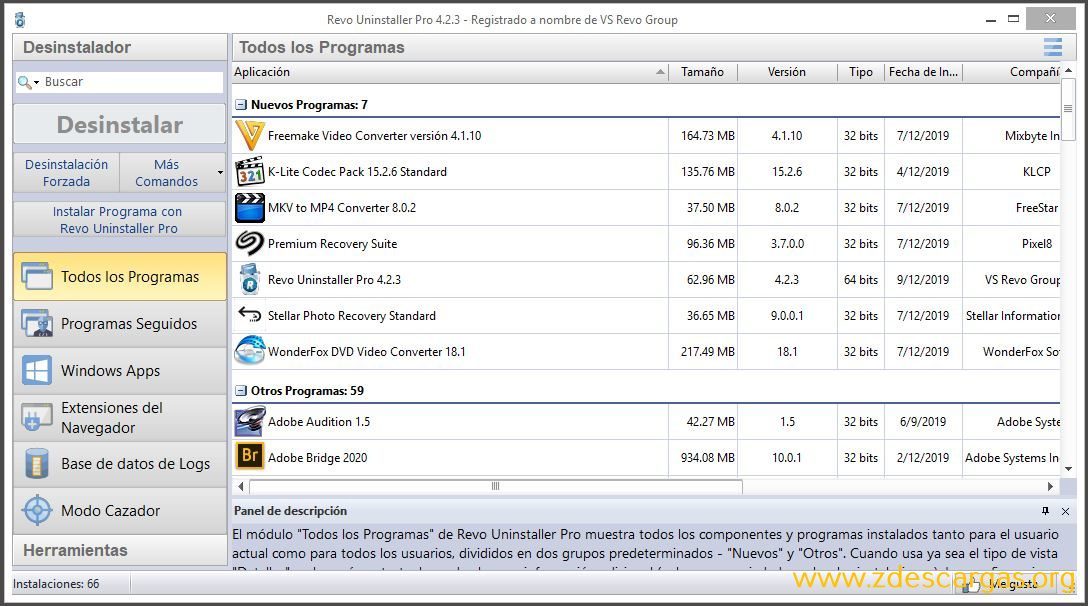Switch to Modo Cazador
The height and width of the screenshot is (606, 1088).
click(120, 510)
